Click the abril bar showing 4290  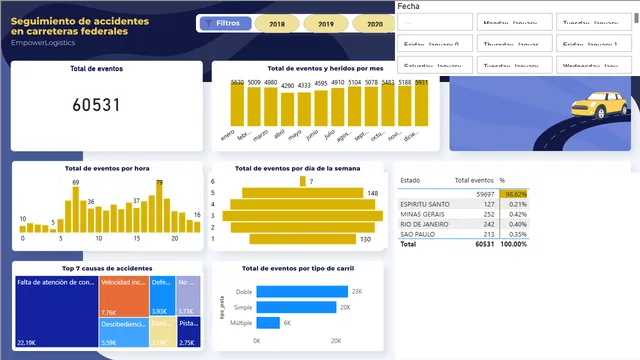[287, 109]
